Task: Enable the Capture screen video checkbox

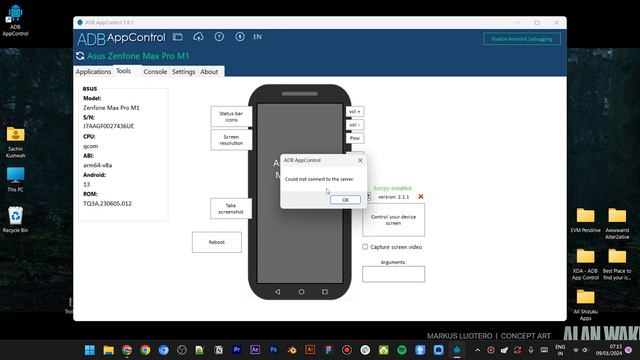Action: click(x=365, y=247)
